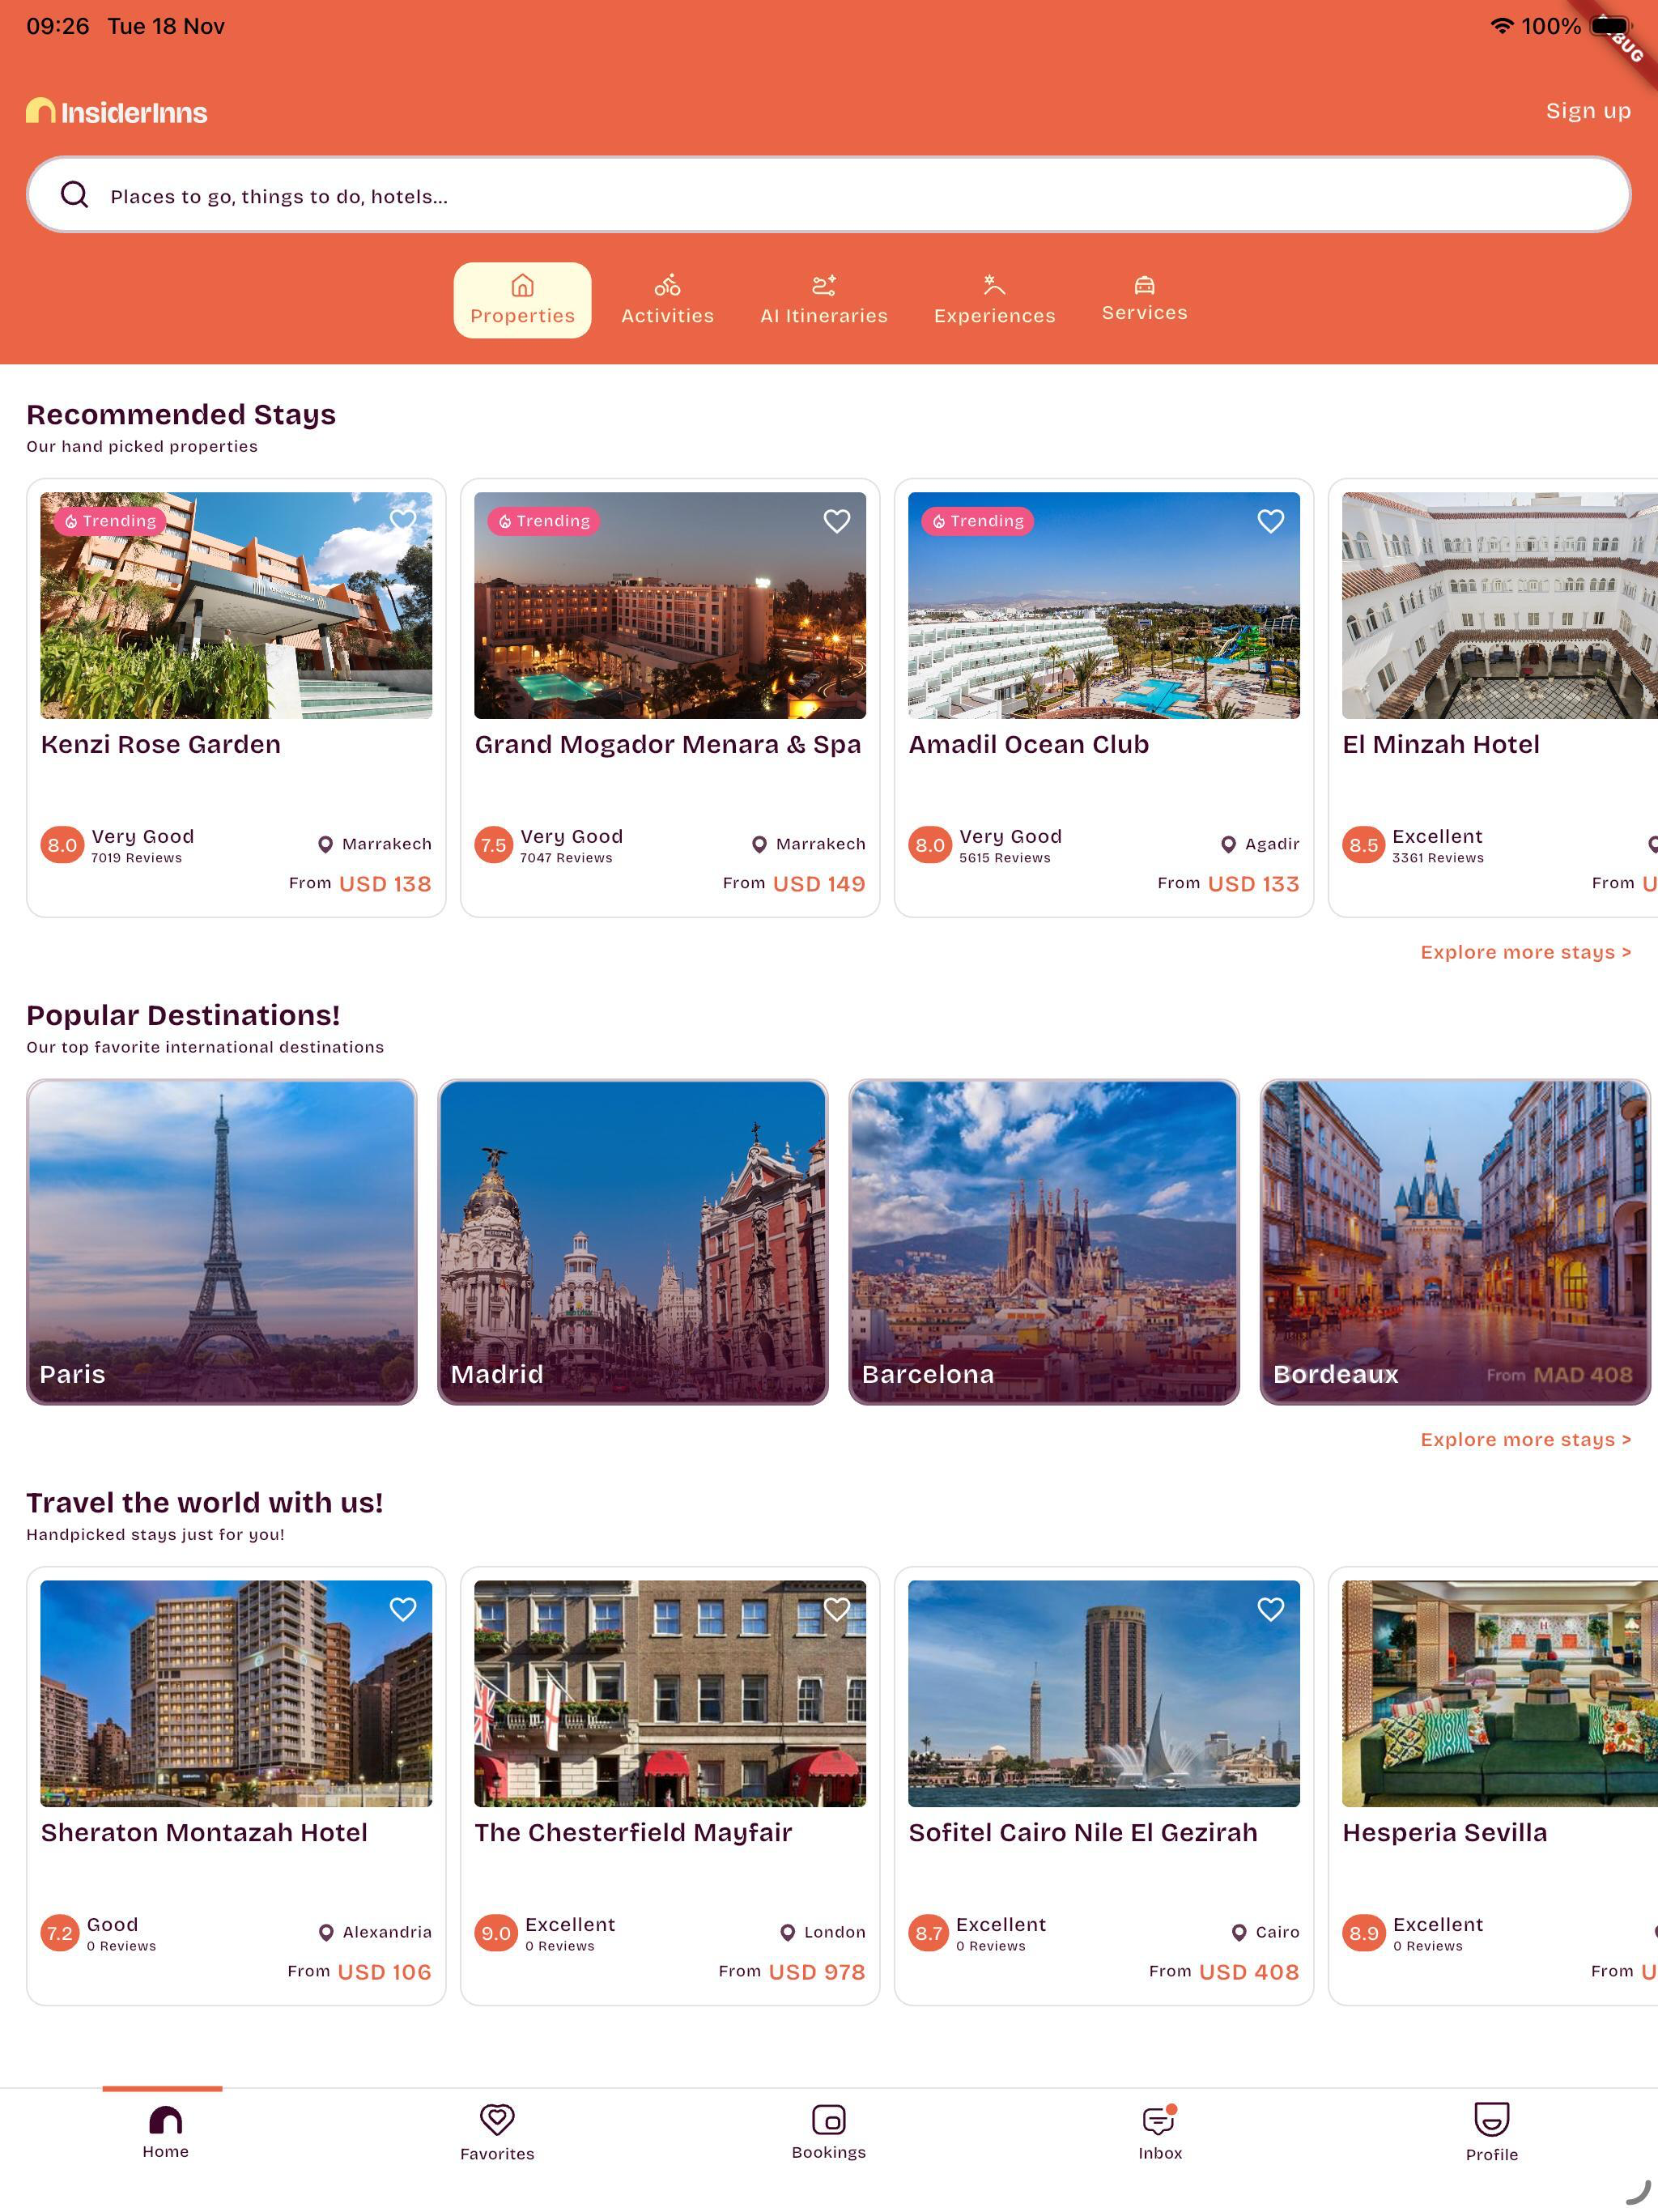The height and width of the screenshot is (2212, 1658).
Task: Open the Profile icon
Action: [x=1492, y=2119]
